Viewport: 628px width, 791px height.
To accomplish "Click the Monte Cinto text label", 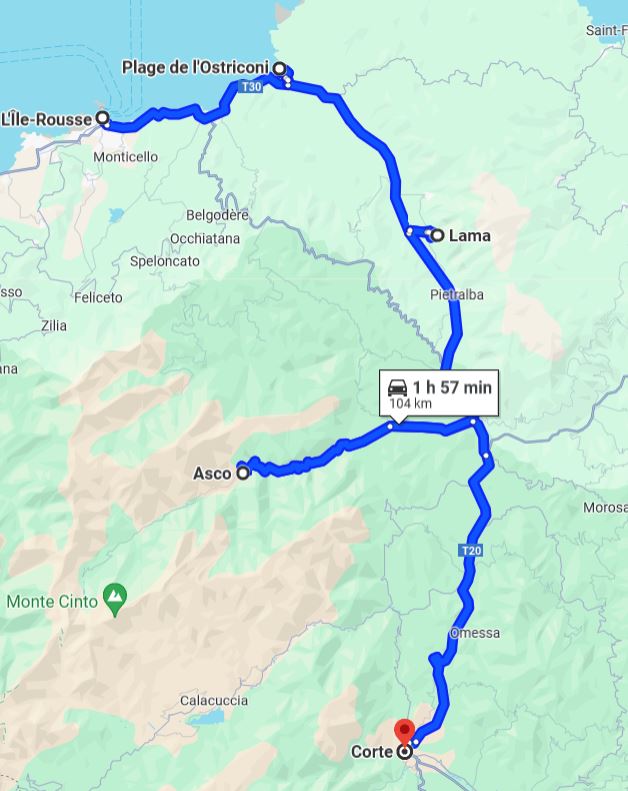I will tap(52, 601).
